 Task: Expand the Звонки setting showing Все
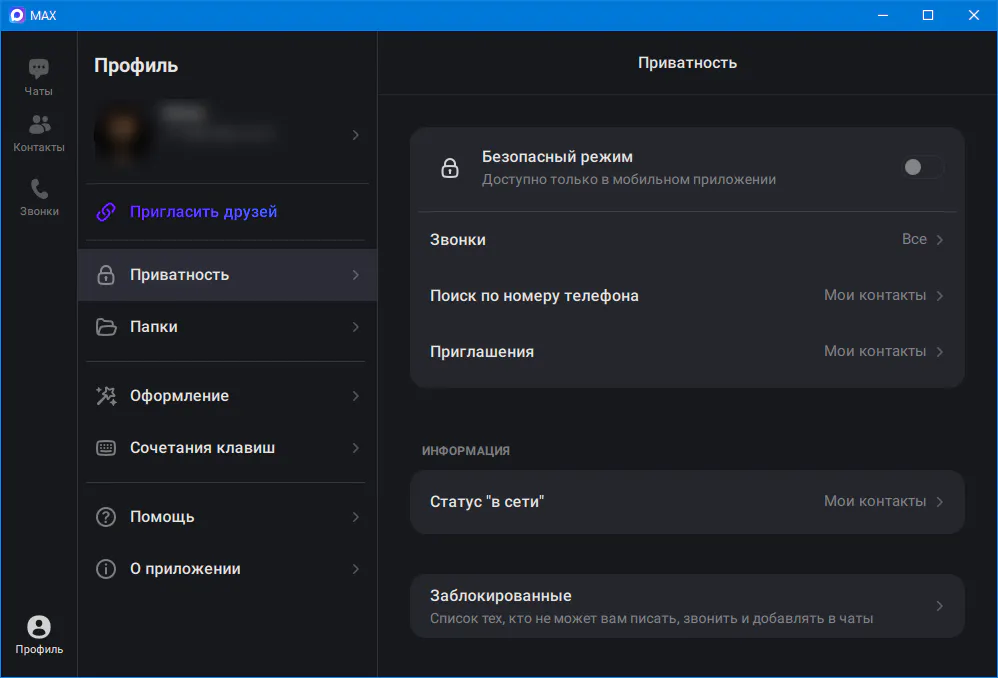click(x=686, y=240)
